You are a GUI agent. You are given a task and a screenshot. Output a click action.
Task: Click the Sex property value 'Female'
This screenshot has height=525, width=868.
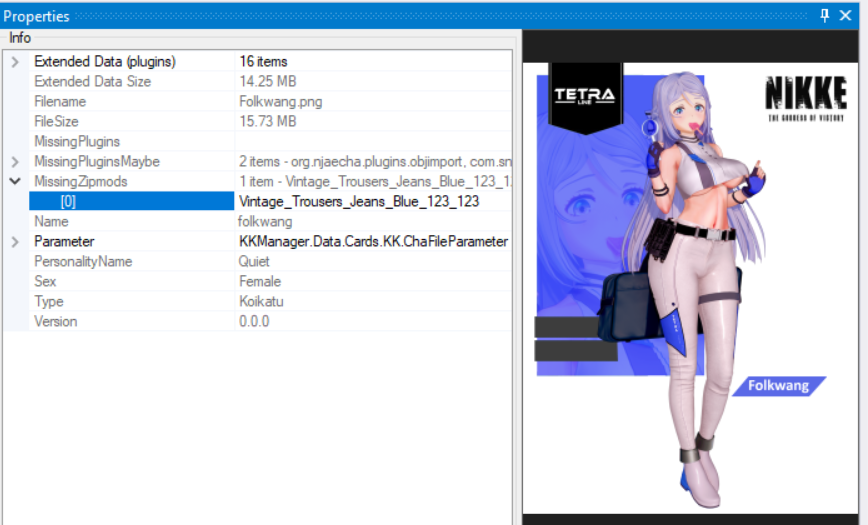coord(260,282)
